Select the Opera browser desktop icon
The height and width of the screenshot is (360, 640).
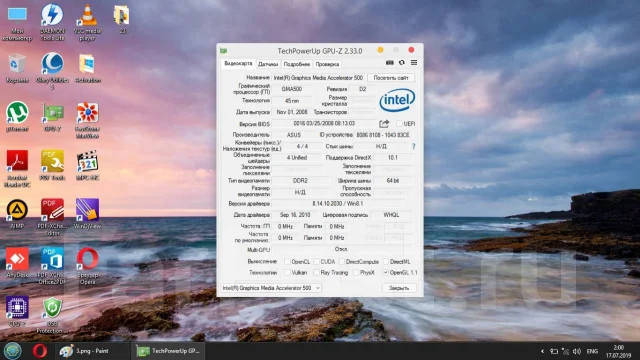(x=87, y=266)
